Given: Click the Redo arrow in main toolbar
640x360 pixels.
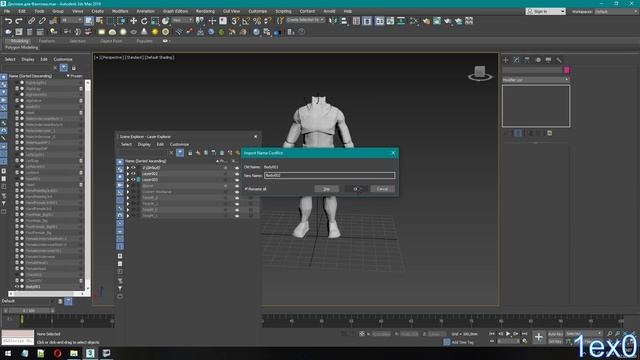Looking at the screenshot, I should [19, 21].
